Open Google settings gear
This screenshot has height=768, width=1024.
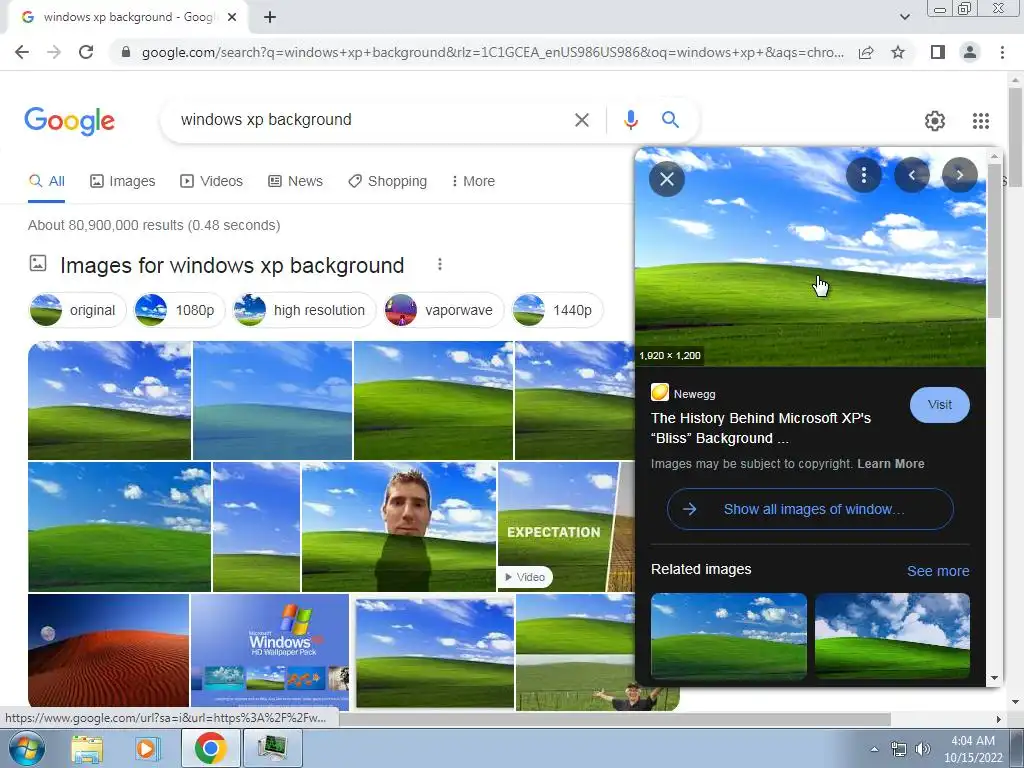[x=935, y=121]
